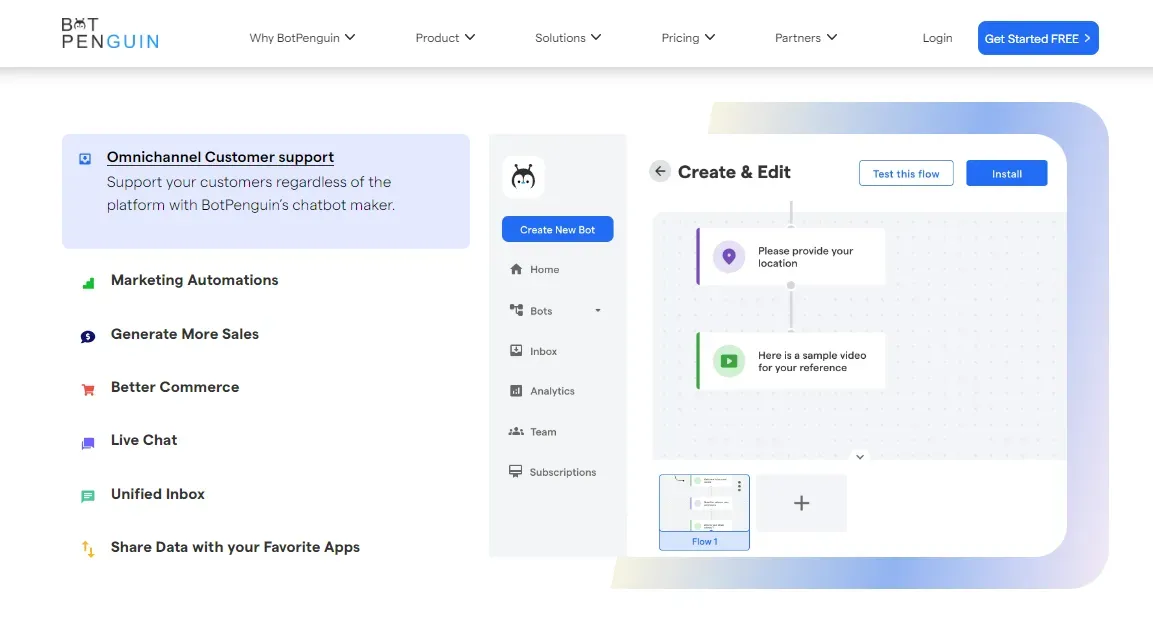The image size is (1153, 638).
Task: Click the BotPenguin logo
Action: pos(110,34)
